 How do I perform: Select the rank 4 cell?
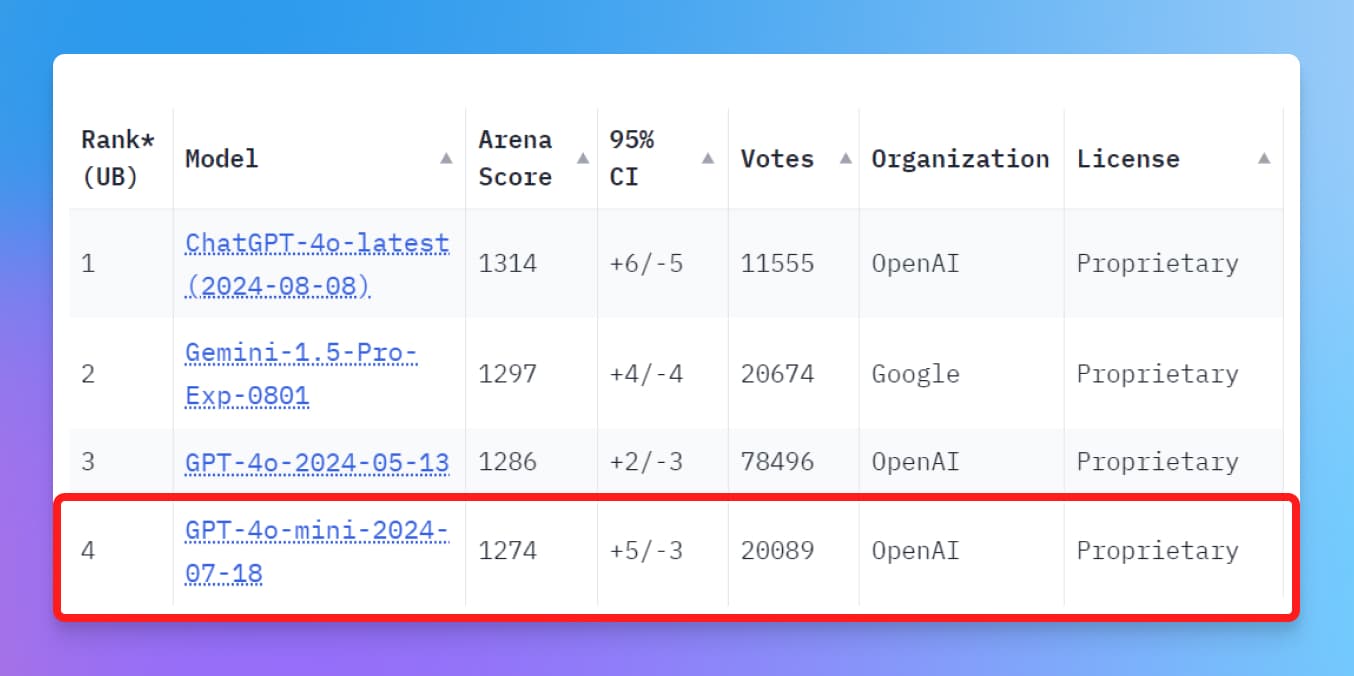88,551
